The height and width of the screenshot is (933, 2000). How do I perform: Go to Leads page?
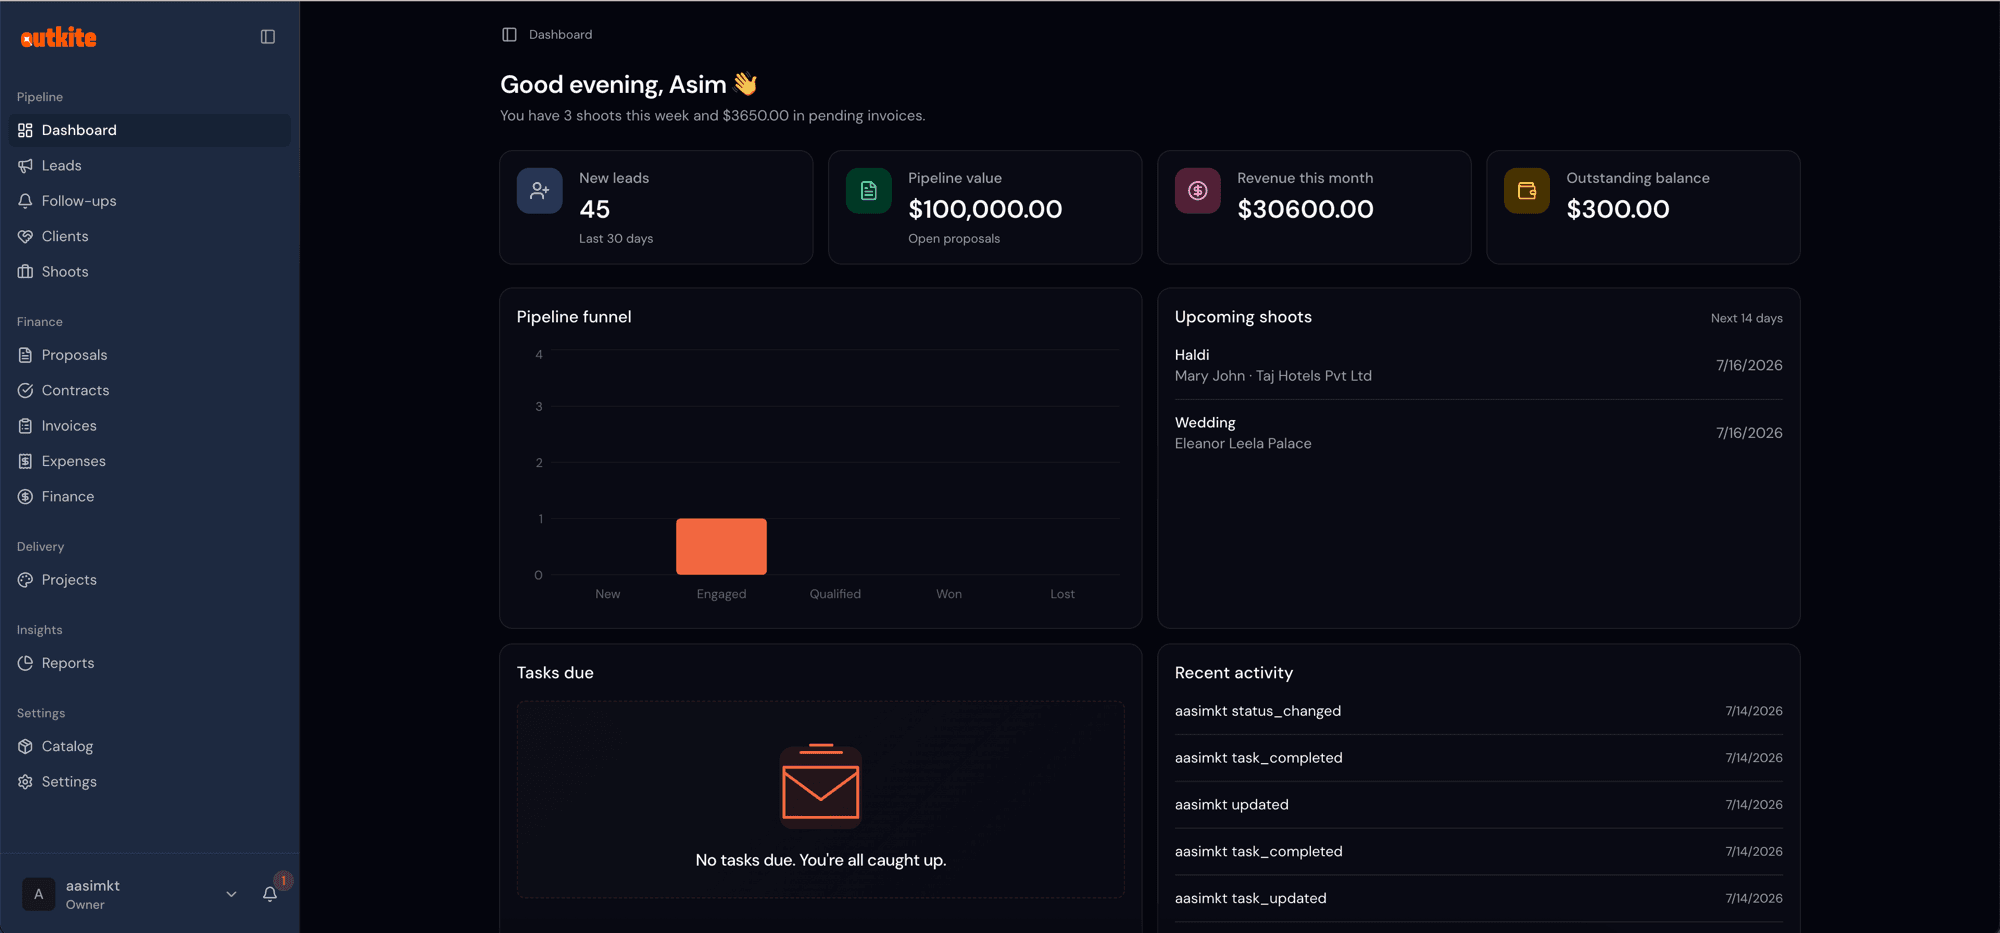150,166
